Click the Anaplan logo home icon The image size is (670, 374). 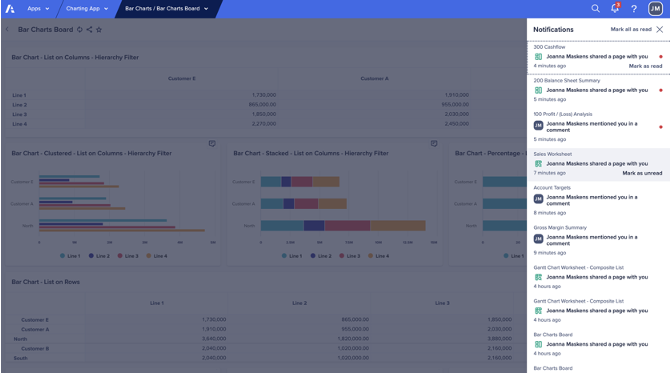click(x=10, y=9)
